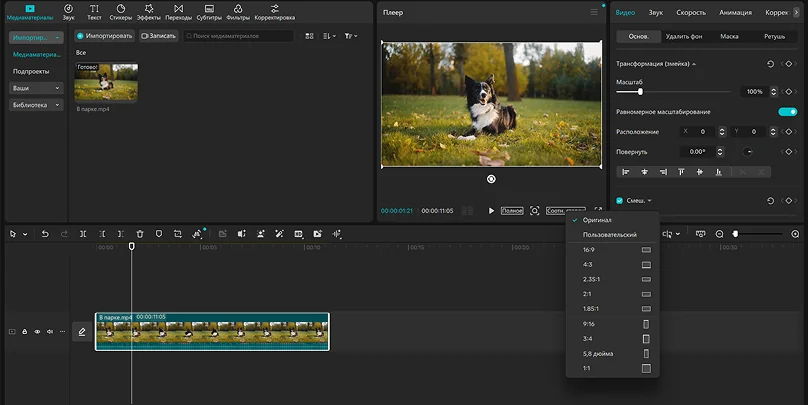808x405 pixels.
Task: Mute the video track with speaker icon
Action: [x=49, y=332]
